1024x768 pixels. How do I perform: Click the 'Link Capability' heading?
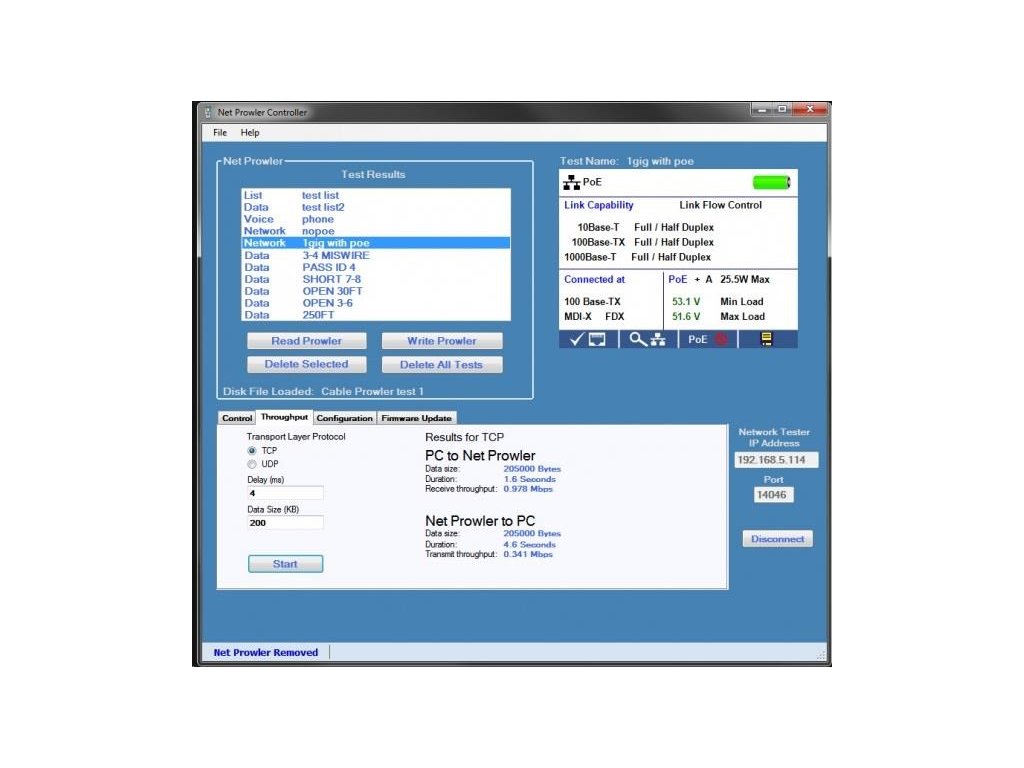(599, 205)
